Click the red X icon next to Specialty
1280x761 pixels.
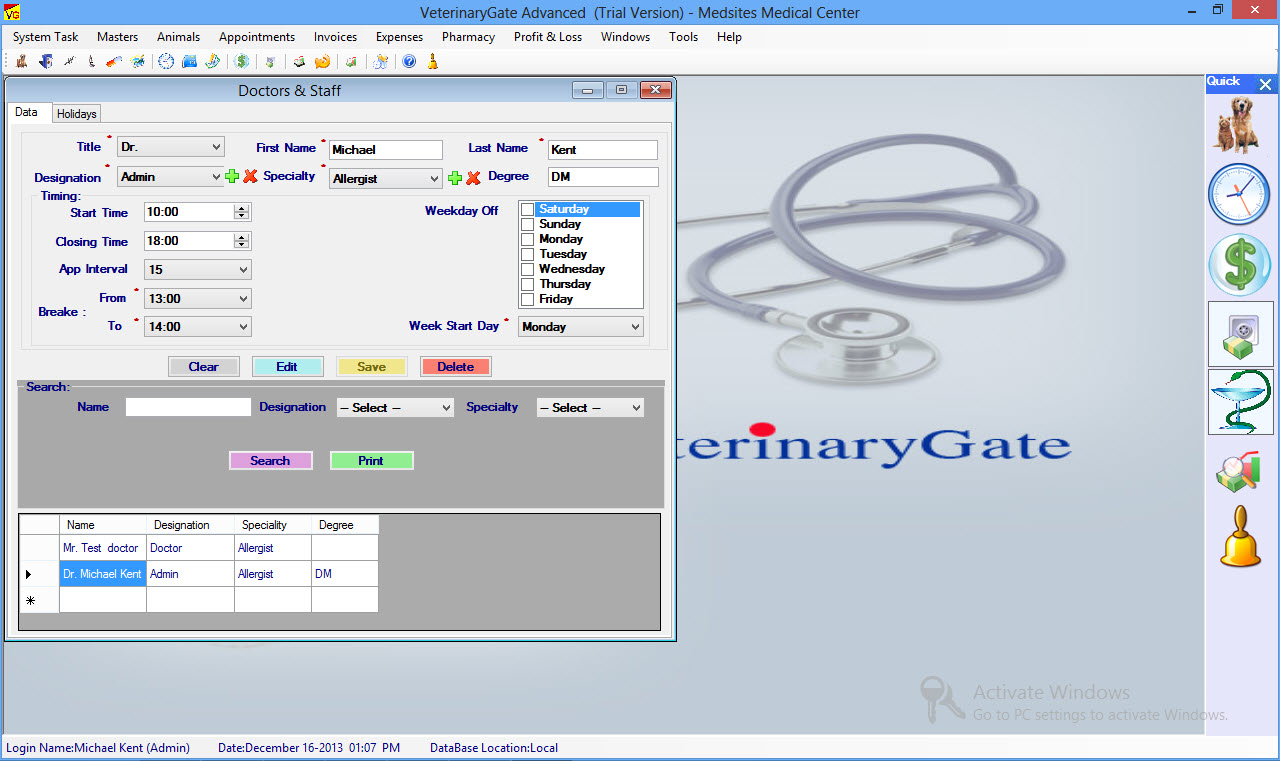(x=473, y=178)
